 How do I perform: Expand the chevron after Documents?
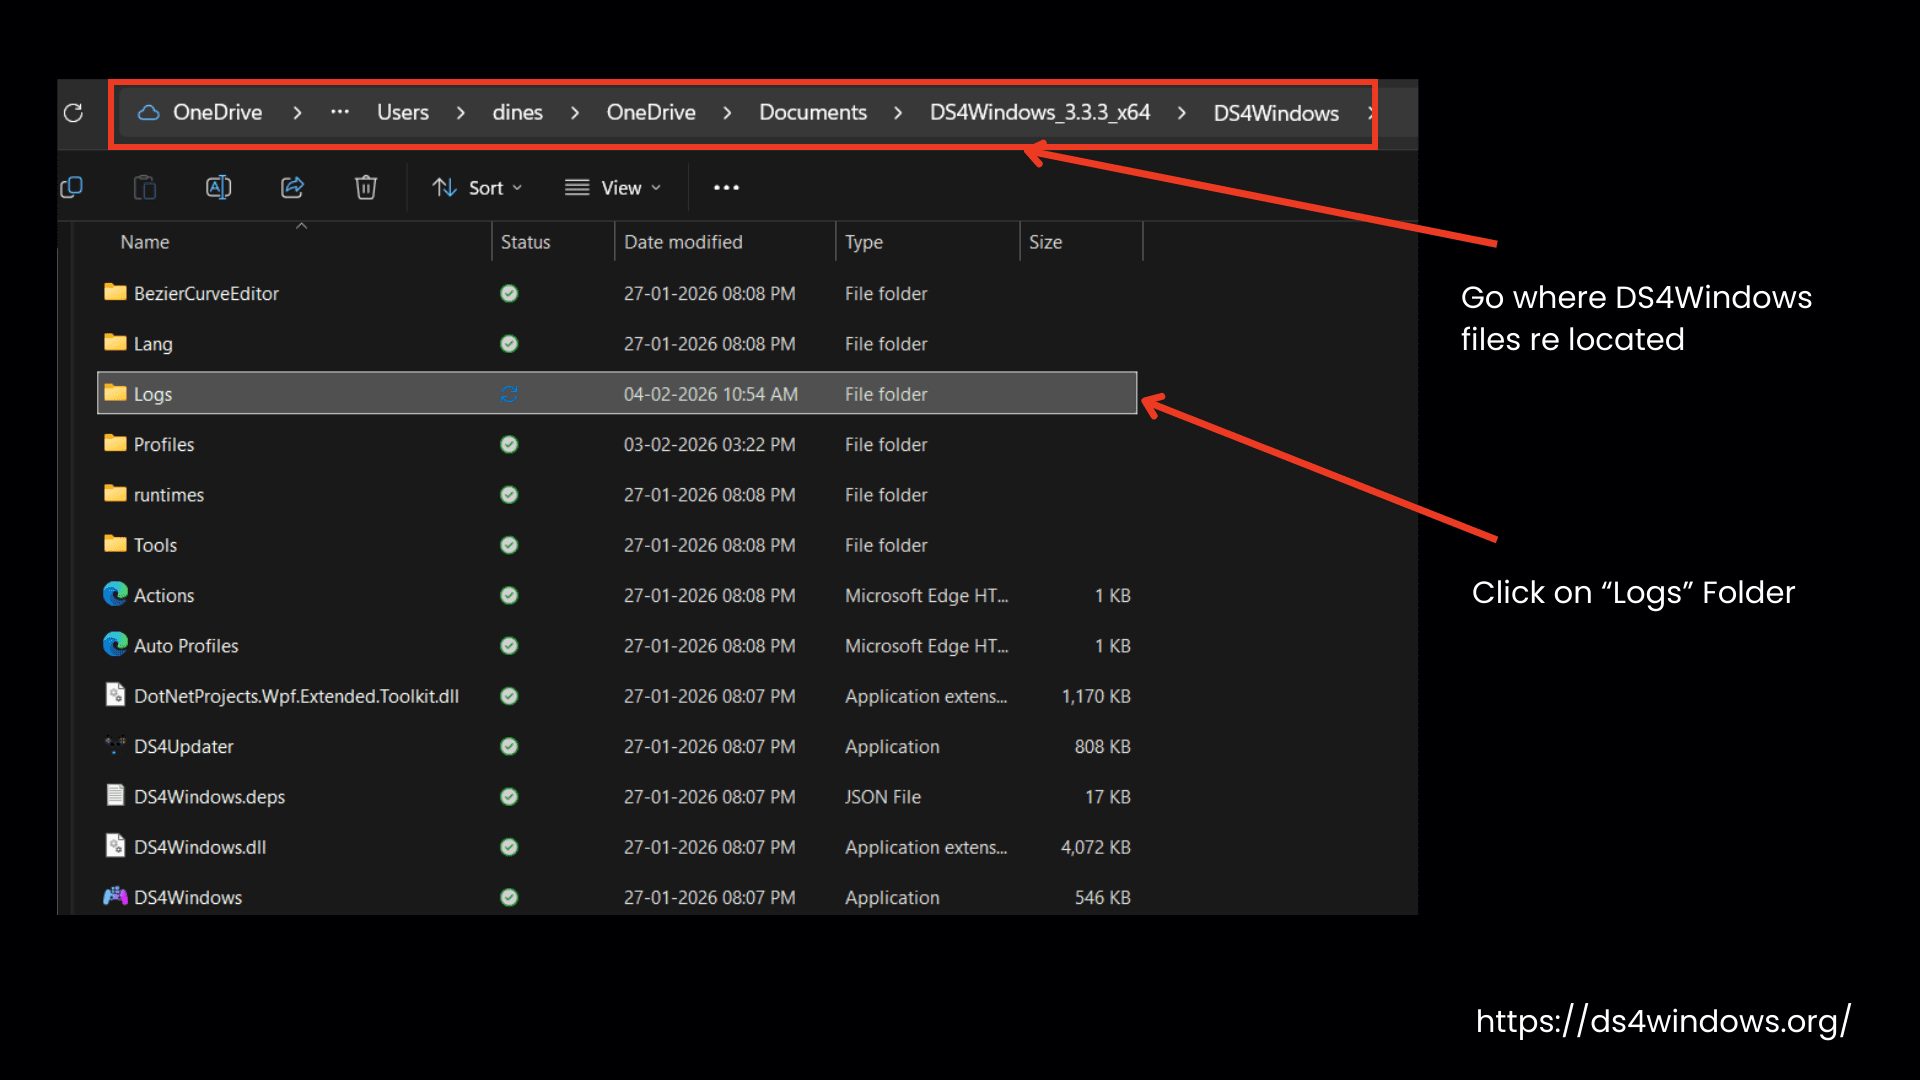pos(898,113)
